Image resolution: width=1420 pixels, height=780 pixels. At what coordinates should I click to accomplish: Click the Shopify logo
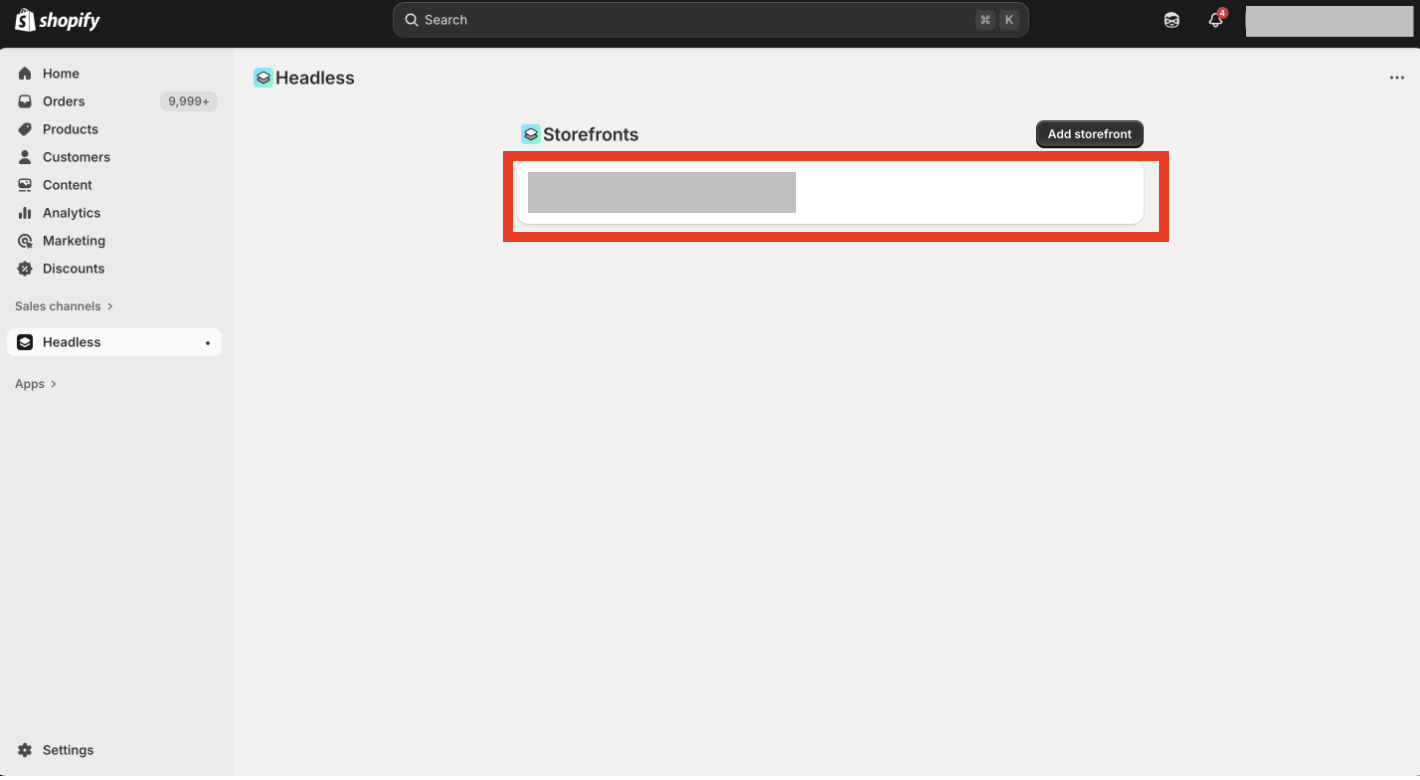click(x=58, y=20)
